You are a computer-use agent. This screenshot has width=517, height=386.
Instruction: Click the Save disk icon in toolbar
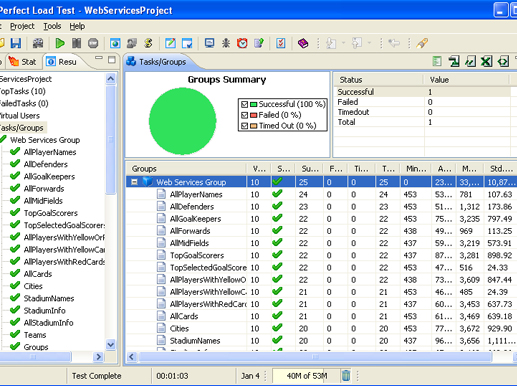point(16,43)
